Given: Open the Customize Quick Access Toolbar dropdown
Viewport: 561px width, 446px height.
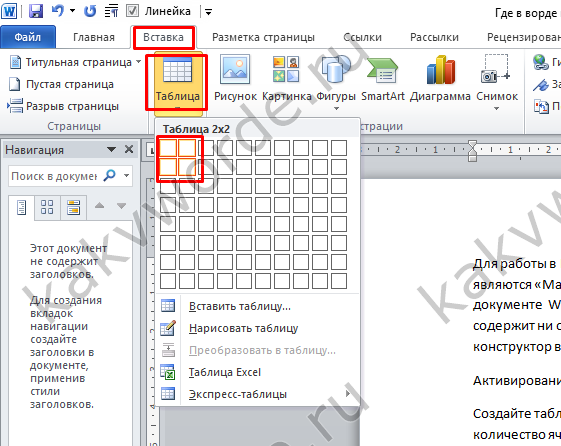Looking at the screenshot, I should (x=208, y=13).
